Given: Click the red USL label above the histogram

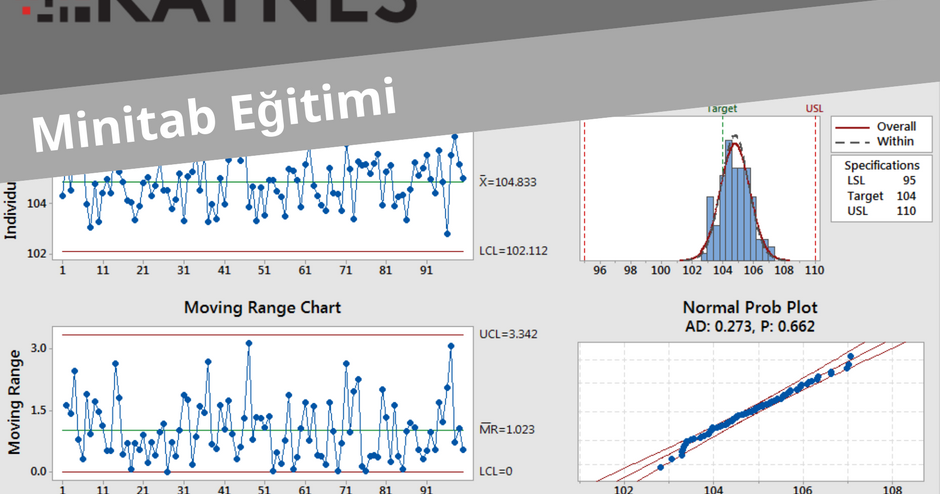Looking at the screenshot, I should (x=814, y=109).
